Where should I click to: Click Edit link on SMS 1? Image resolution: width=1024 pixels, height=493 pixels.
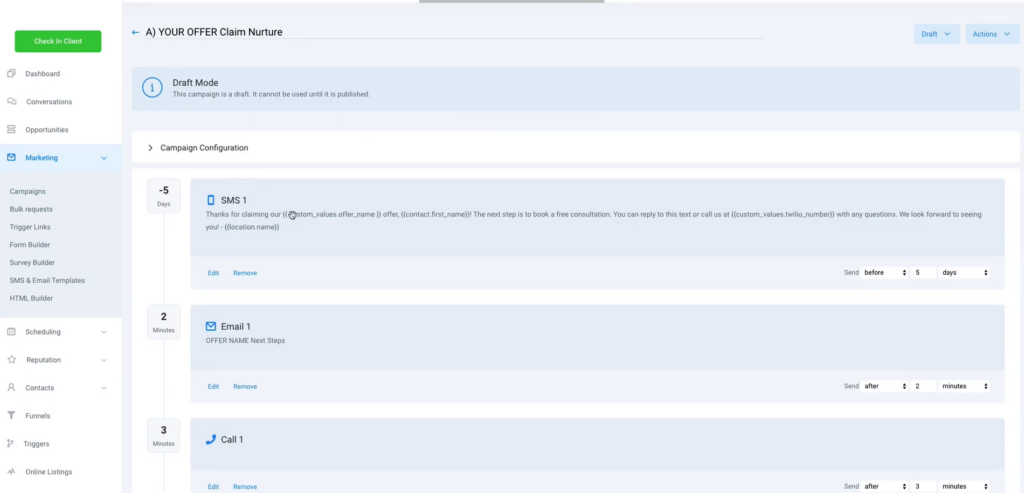click(x=213, y=273)
